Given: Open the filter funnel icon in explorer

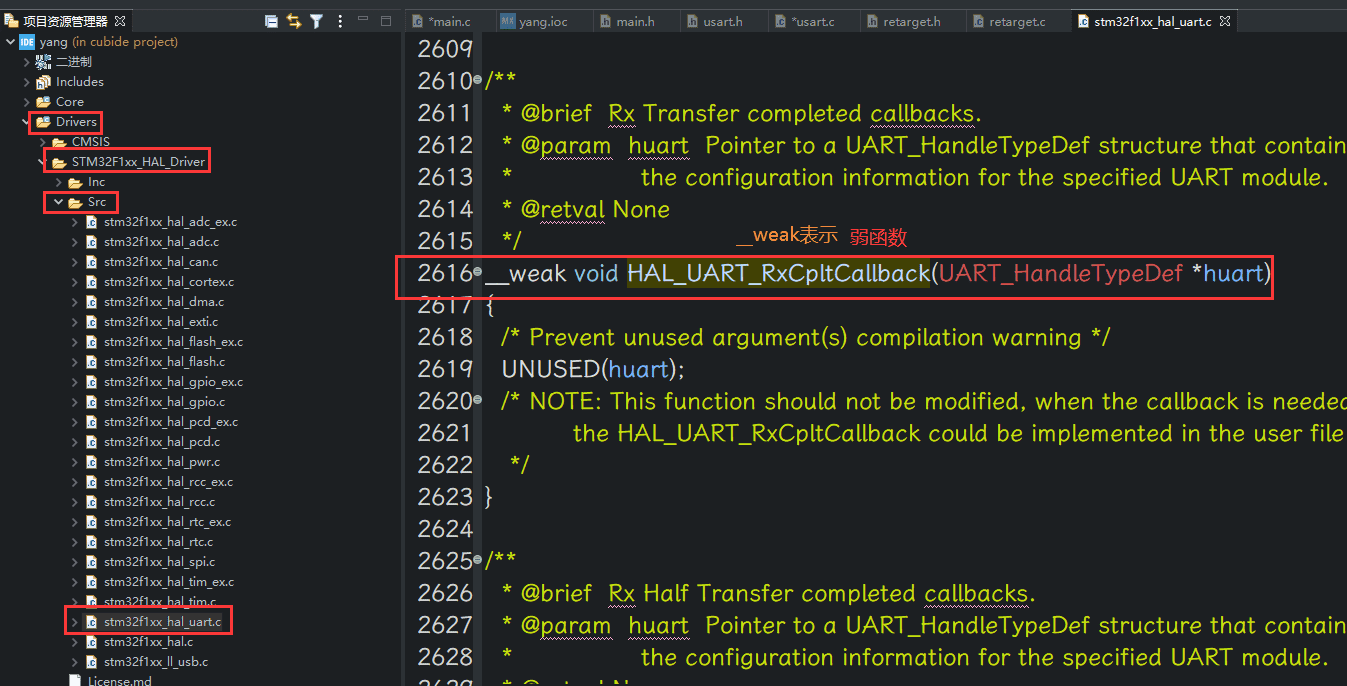Looking at the screenshot, I should pos(316,21).
